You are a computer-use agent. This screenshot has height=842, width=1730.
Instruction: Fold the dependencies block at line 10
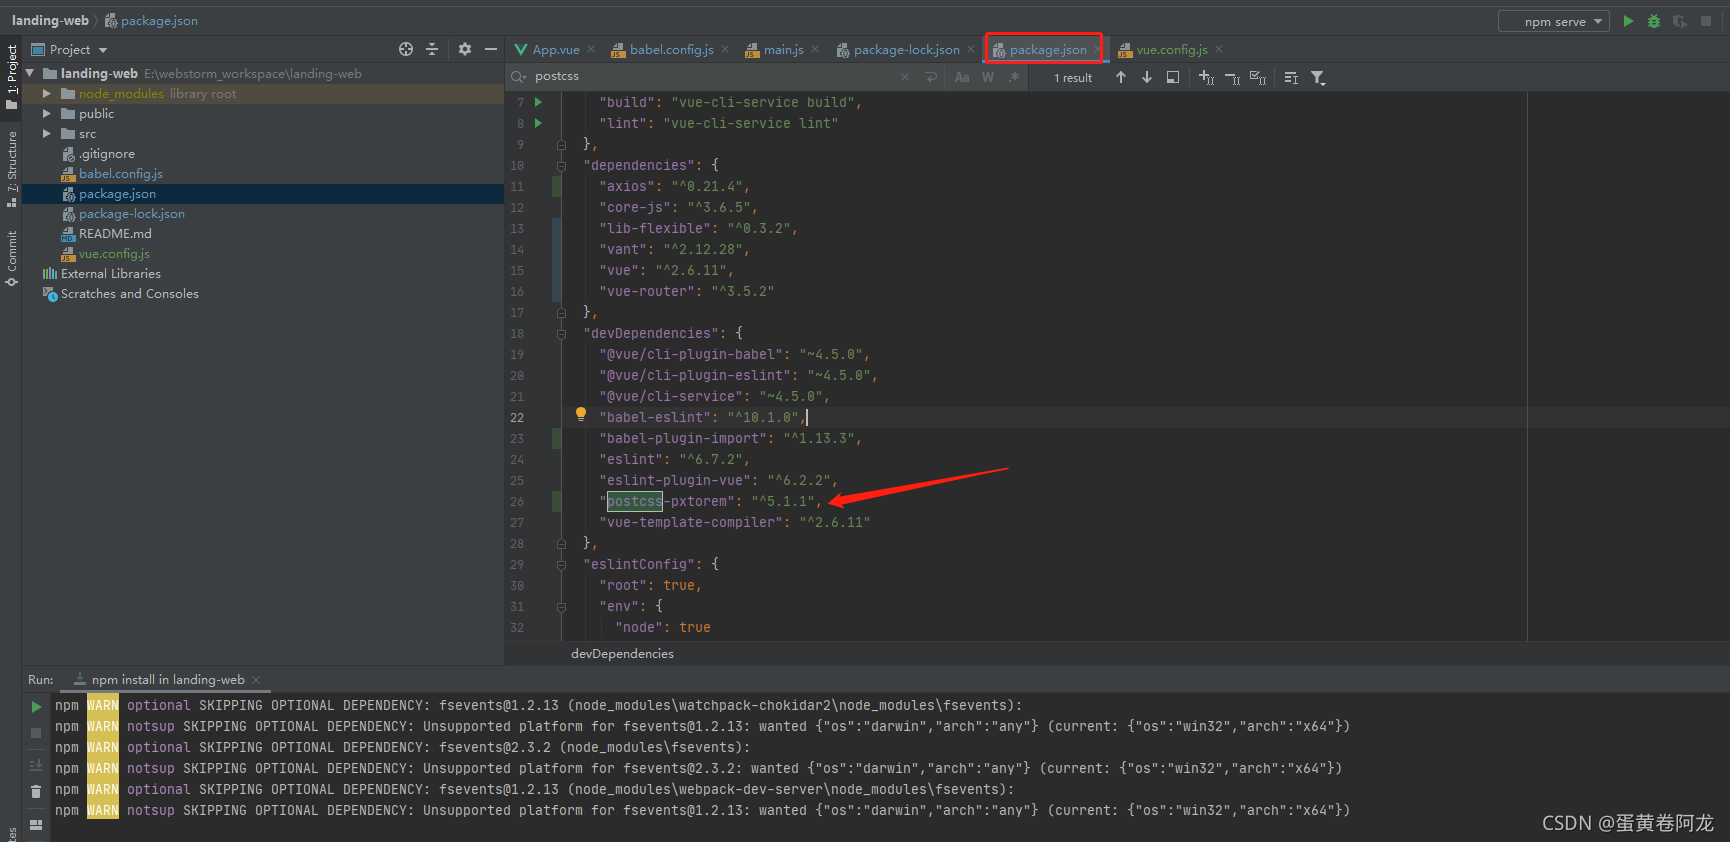tap(561, 165)
